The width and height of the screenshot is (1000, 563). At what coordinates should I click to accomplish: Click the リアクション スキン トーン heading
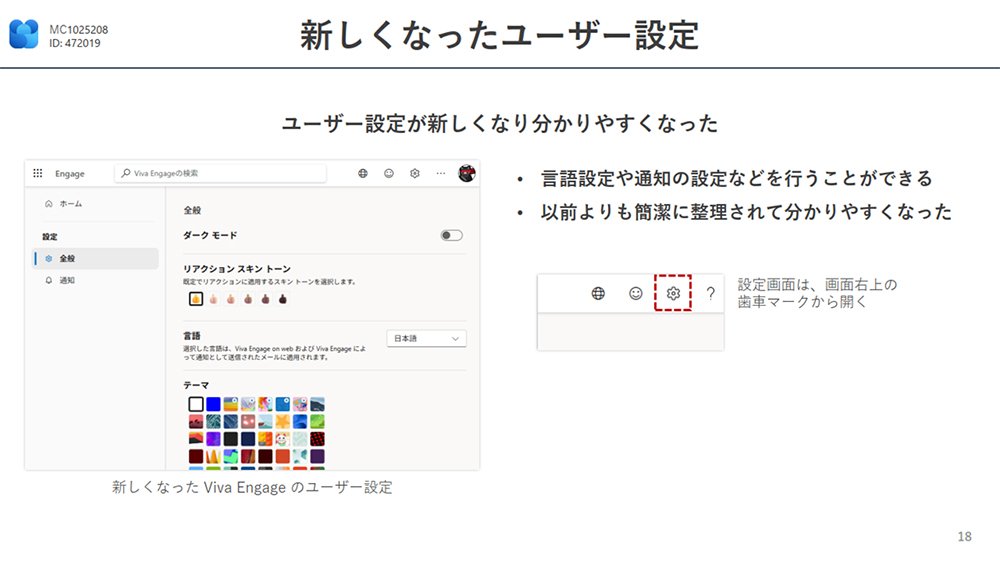237,269
